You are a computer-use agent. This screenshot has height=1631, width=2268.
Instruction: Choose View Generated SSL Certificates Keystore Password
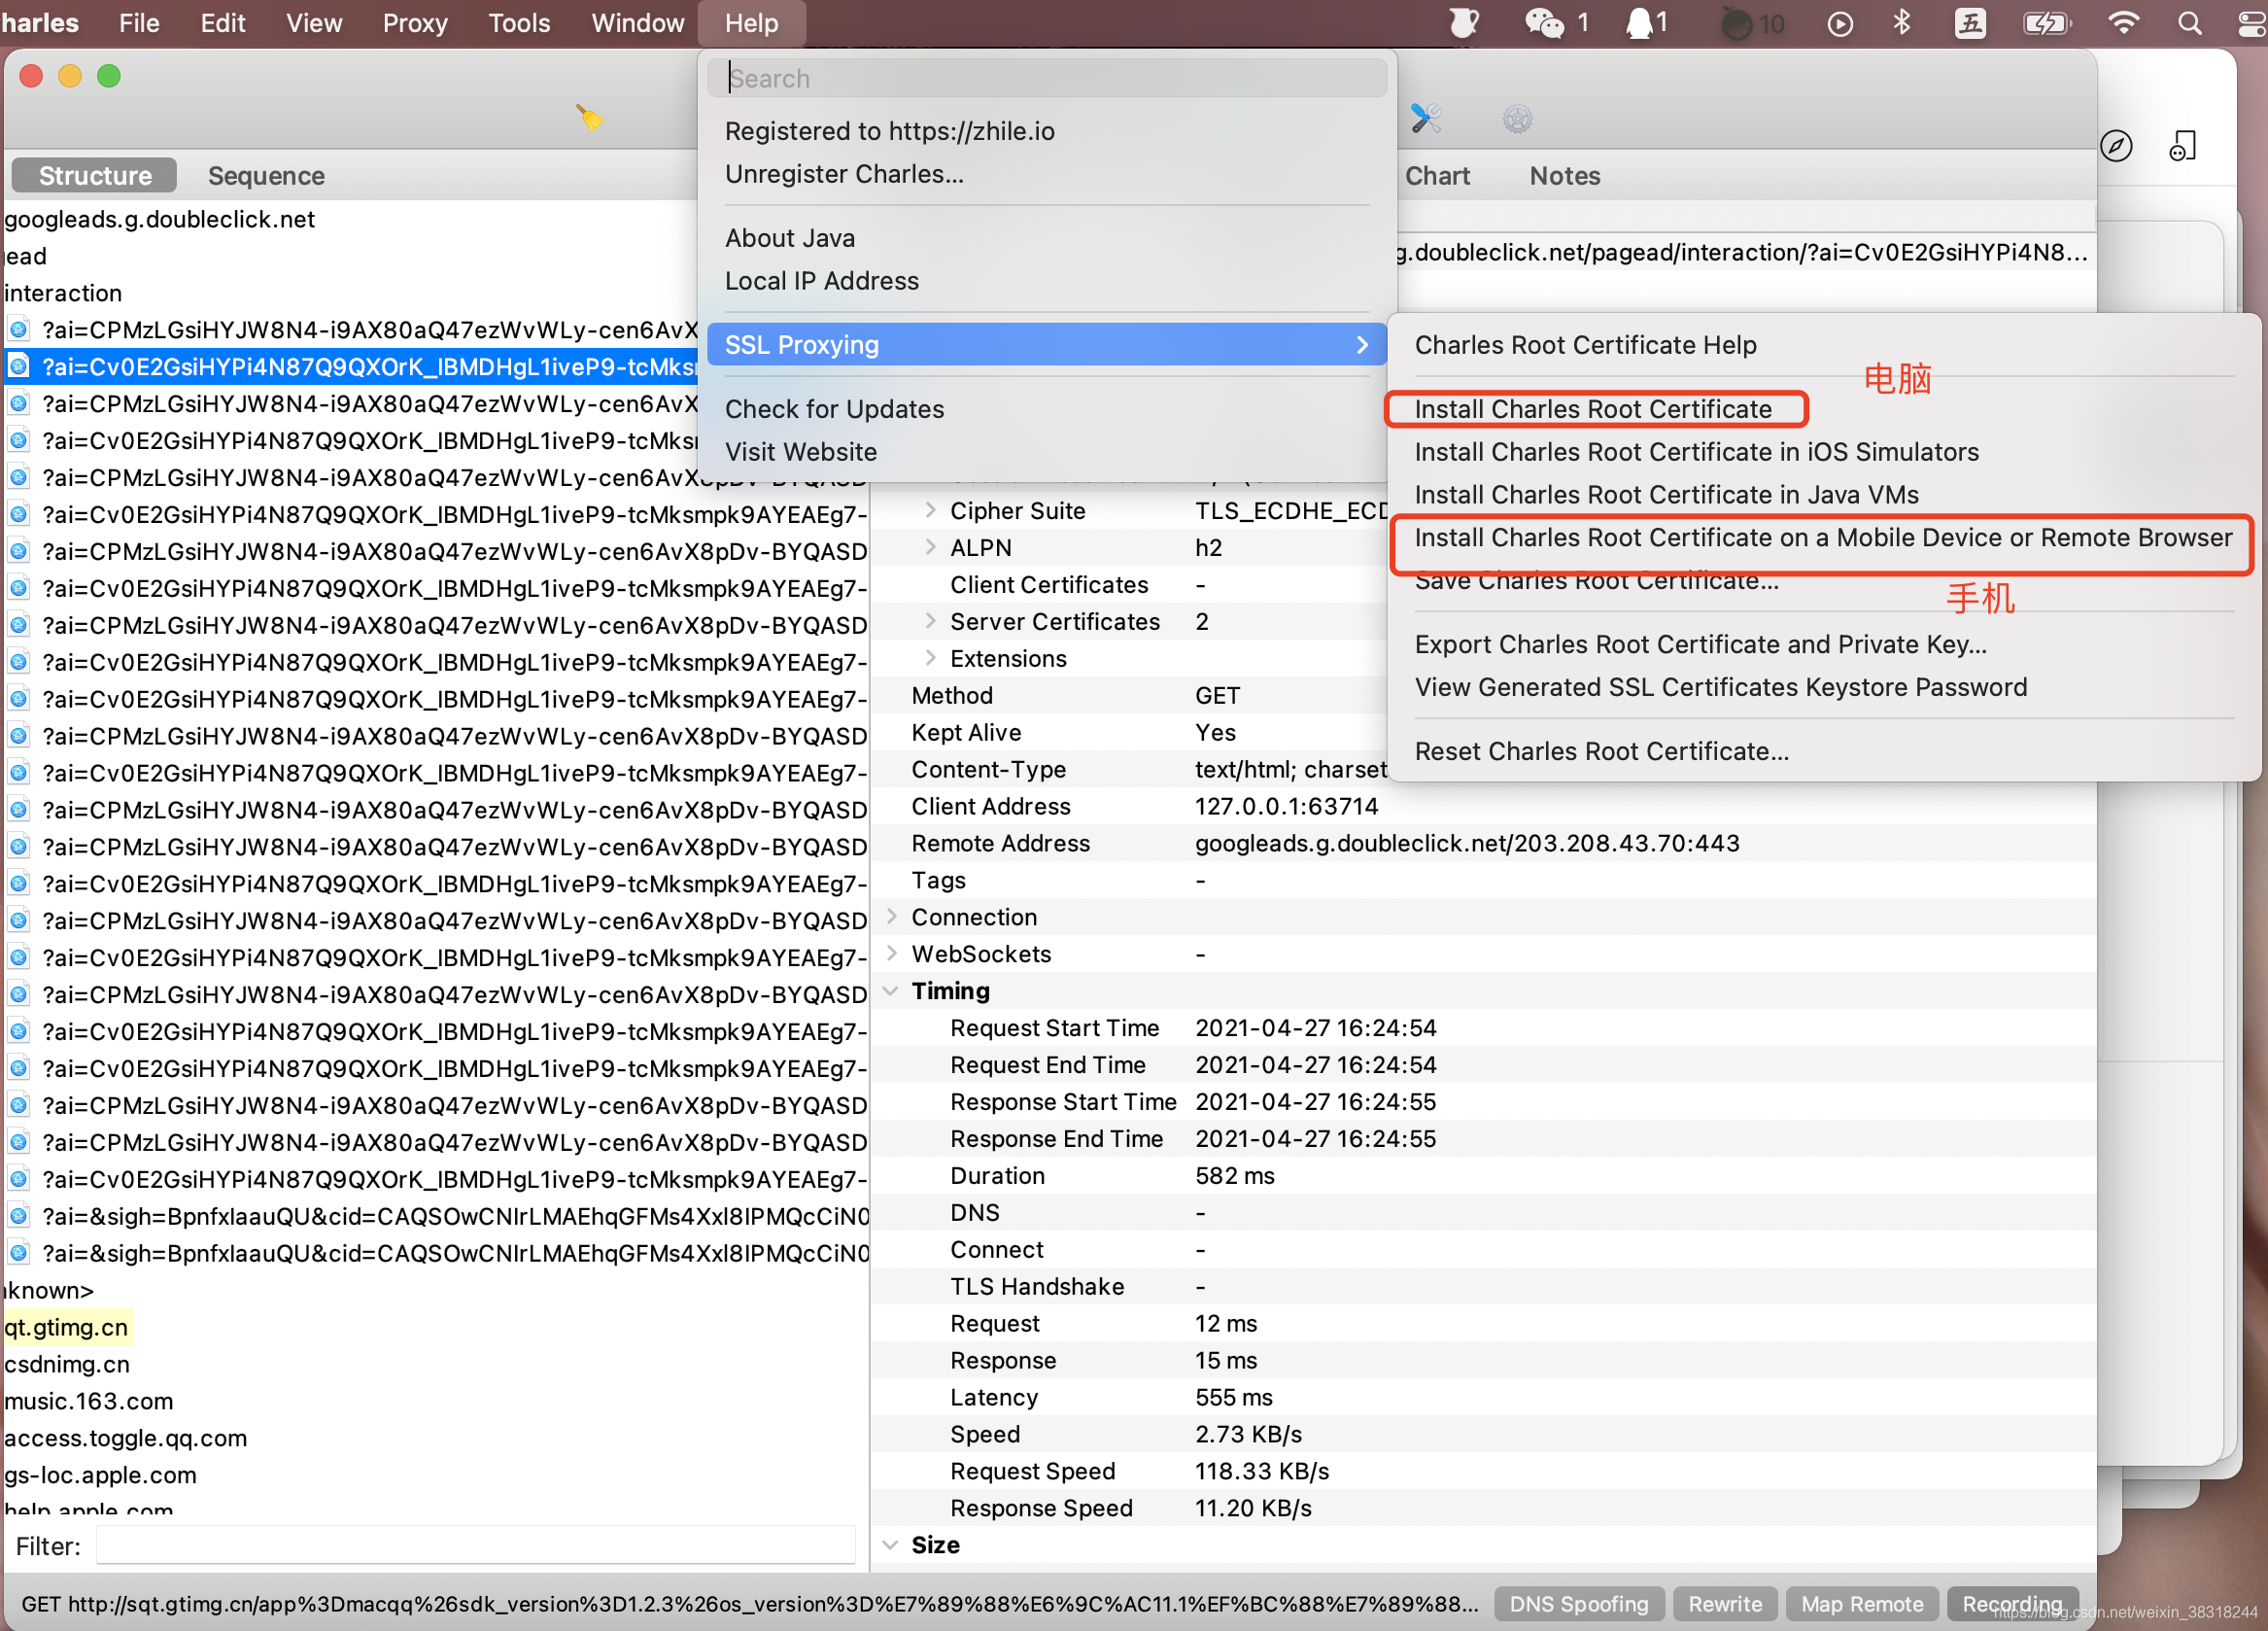coord(1720,687)
